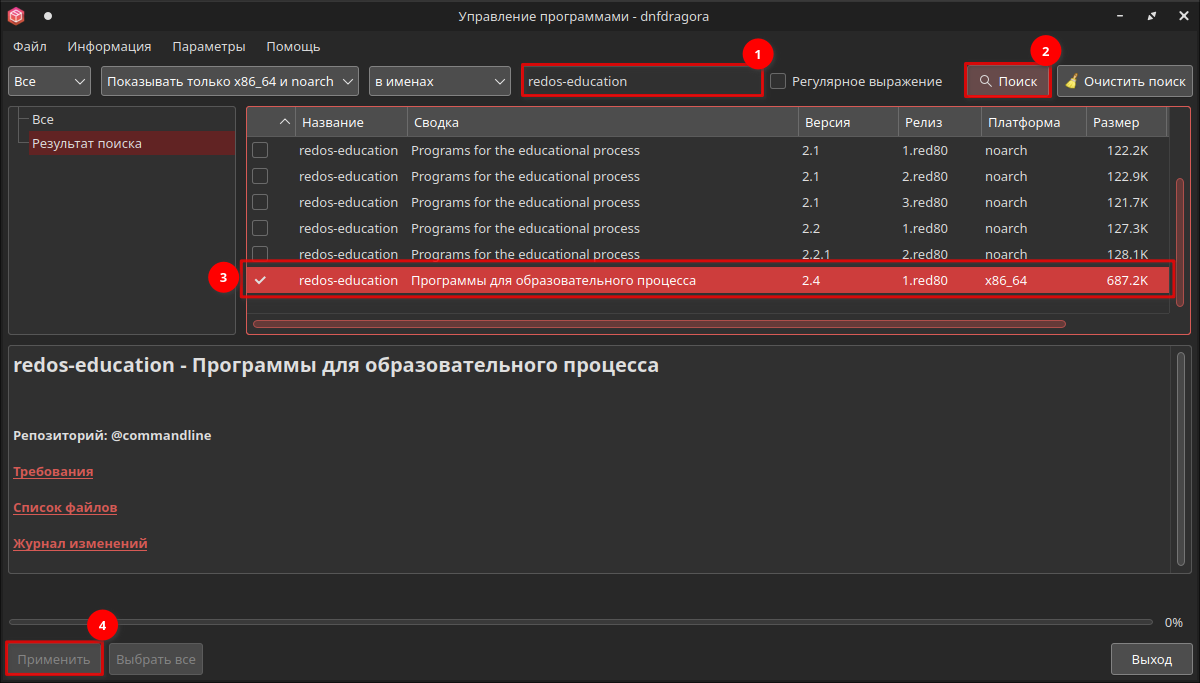Click the Поиск search button
1200x683 pixels.
point(1008,81)
